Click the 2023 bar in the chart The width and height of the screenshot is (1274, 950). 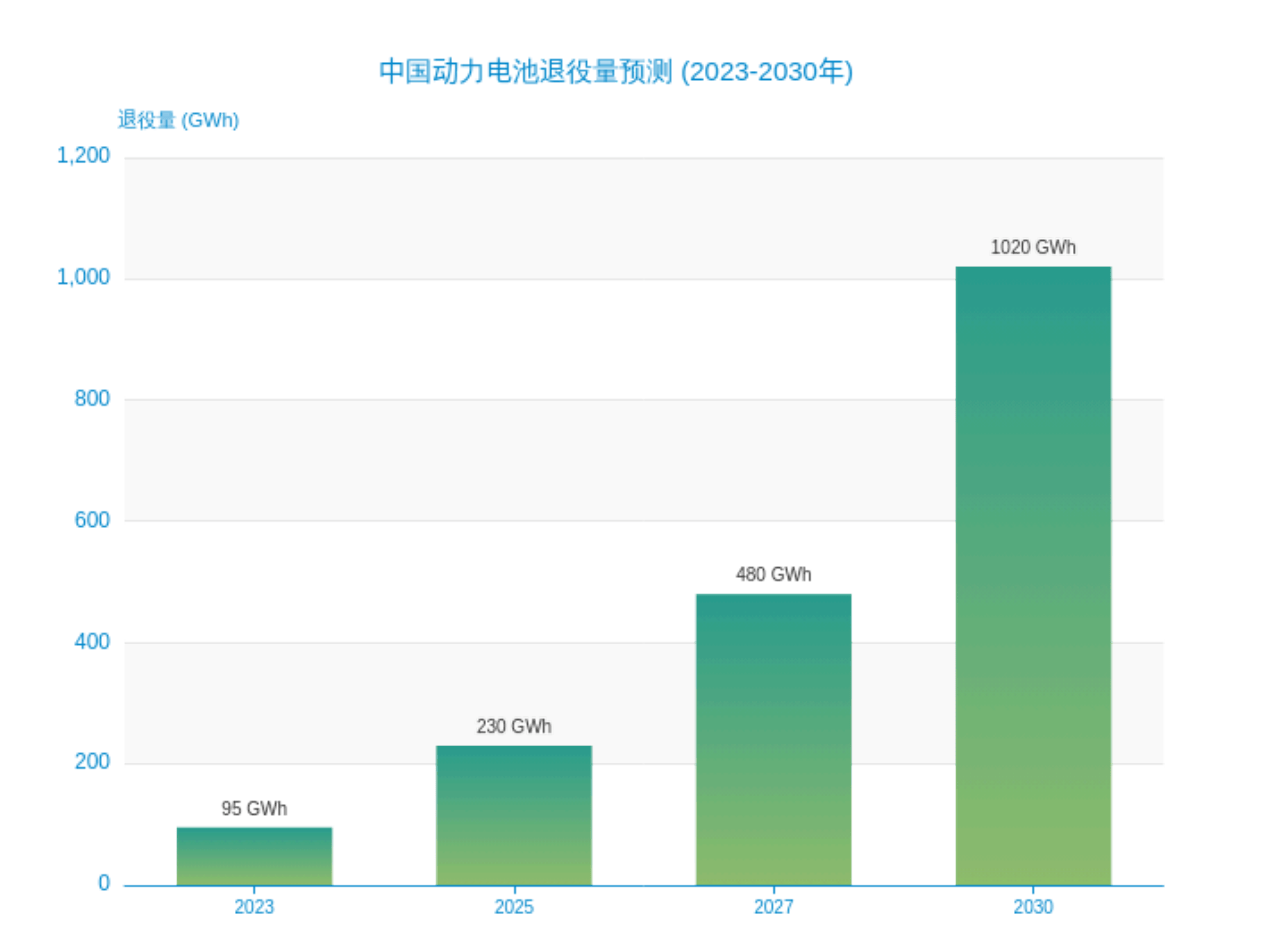click(x=254, y=856)
